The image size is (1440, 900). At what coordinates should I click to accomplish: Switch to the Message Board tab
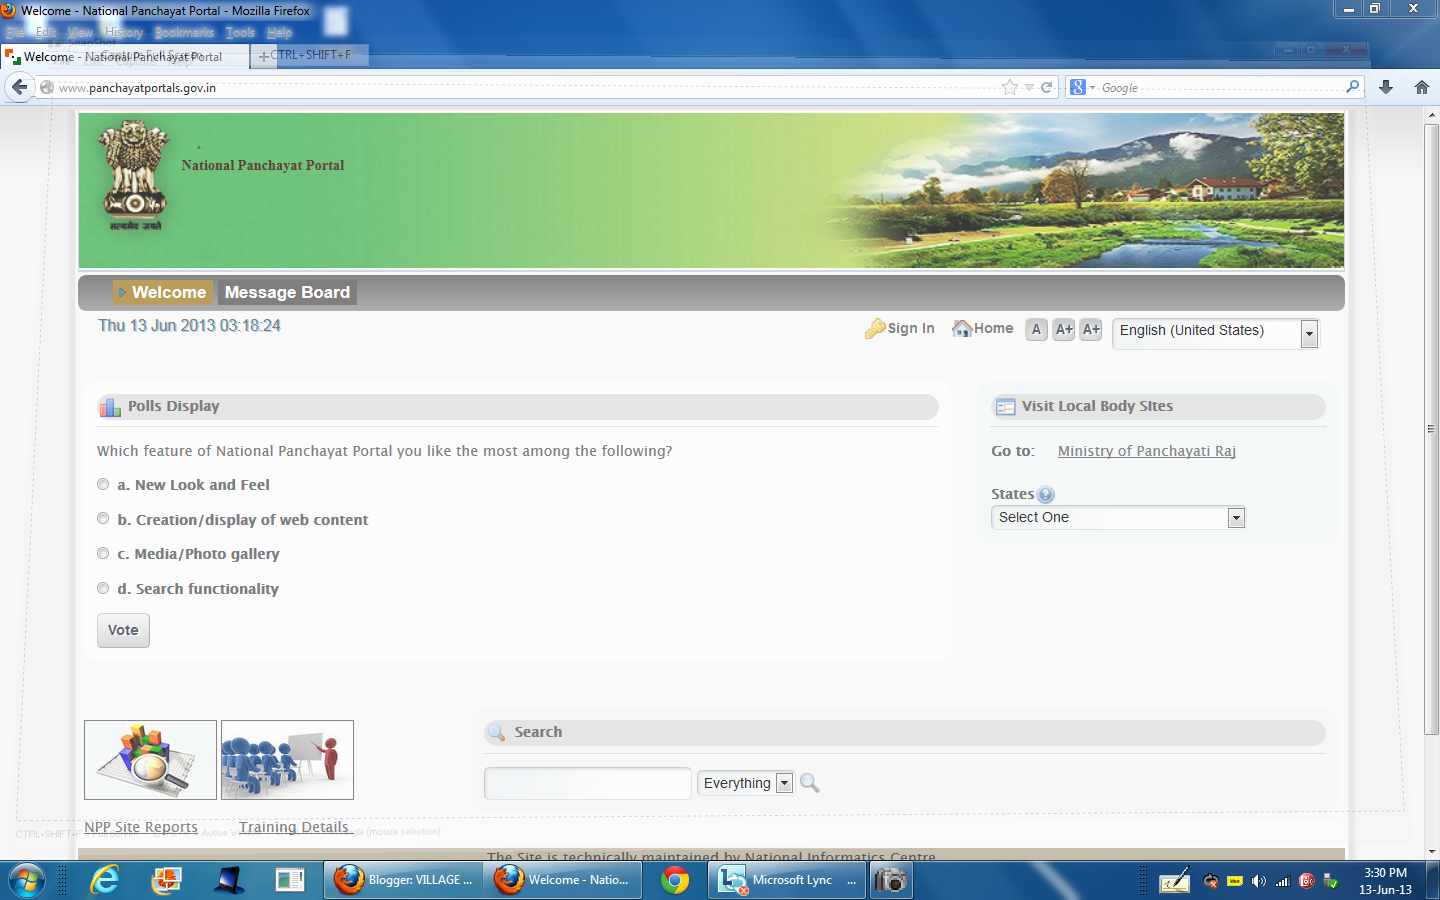[287, 292]
